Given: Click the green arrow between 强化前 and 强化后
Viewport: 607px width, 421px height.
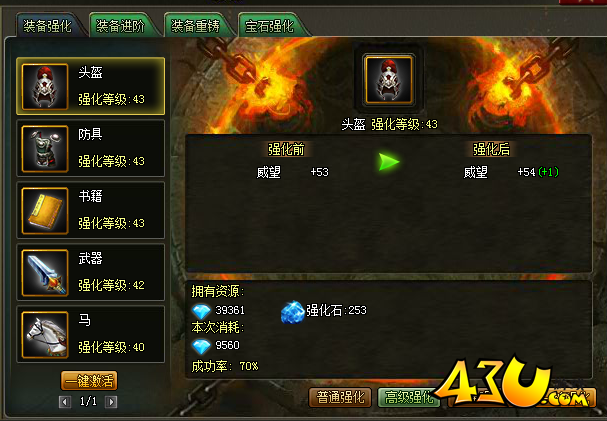Looking at the screenshot, I should [x=389, y=162].
